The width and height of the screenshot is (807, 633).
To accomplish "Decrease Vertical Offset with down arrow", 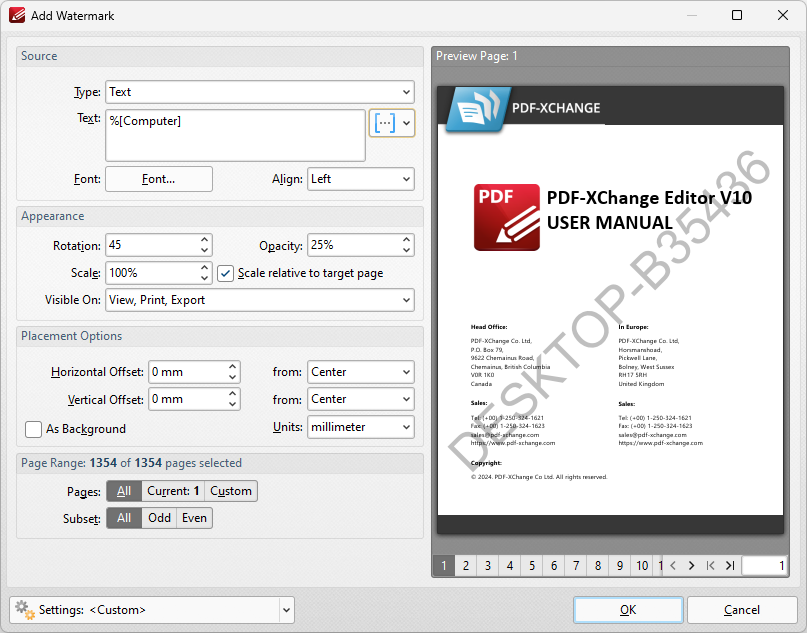I will 233,405.
